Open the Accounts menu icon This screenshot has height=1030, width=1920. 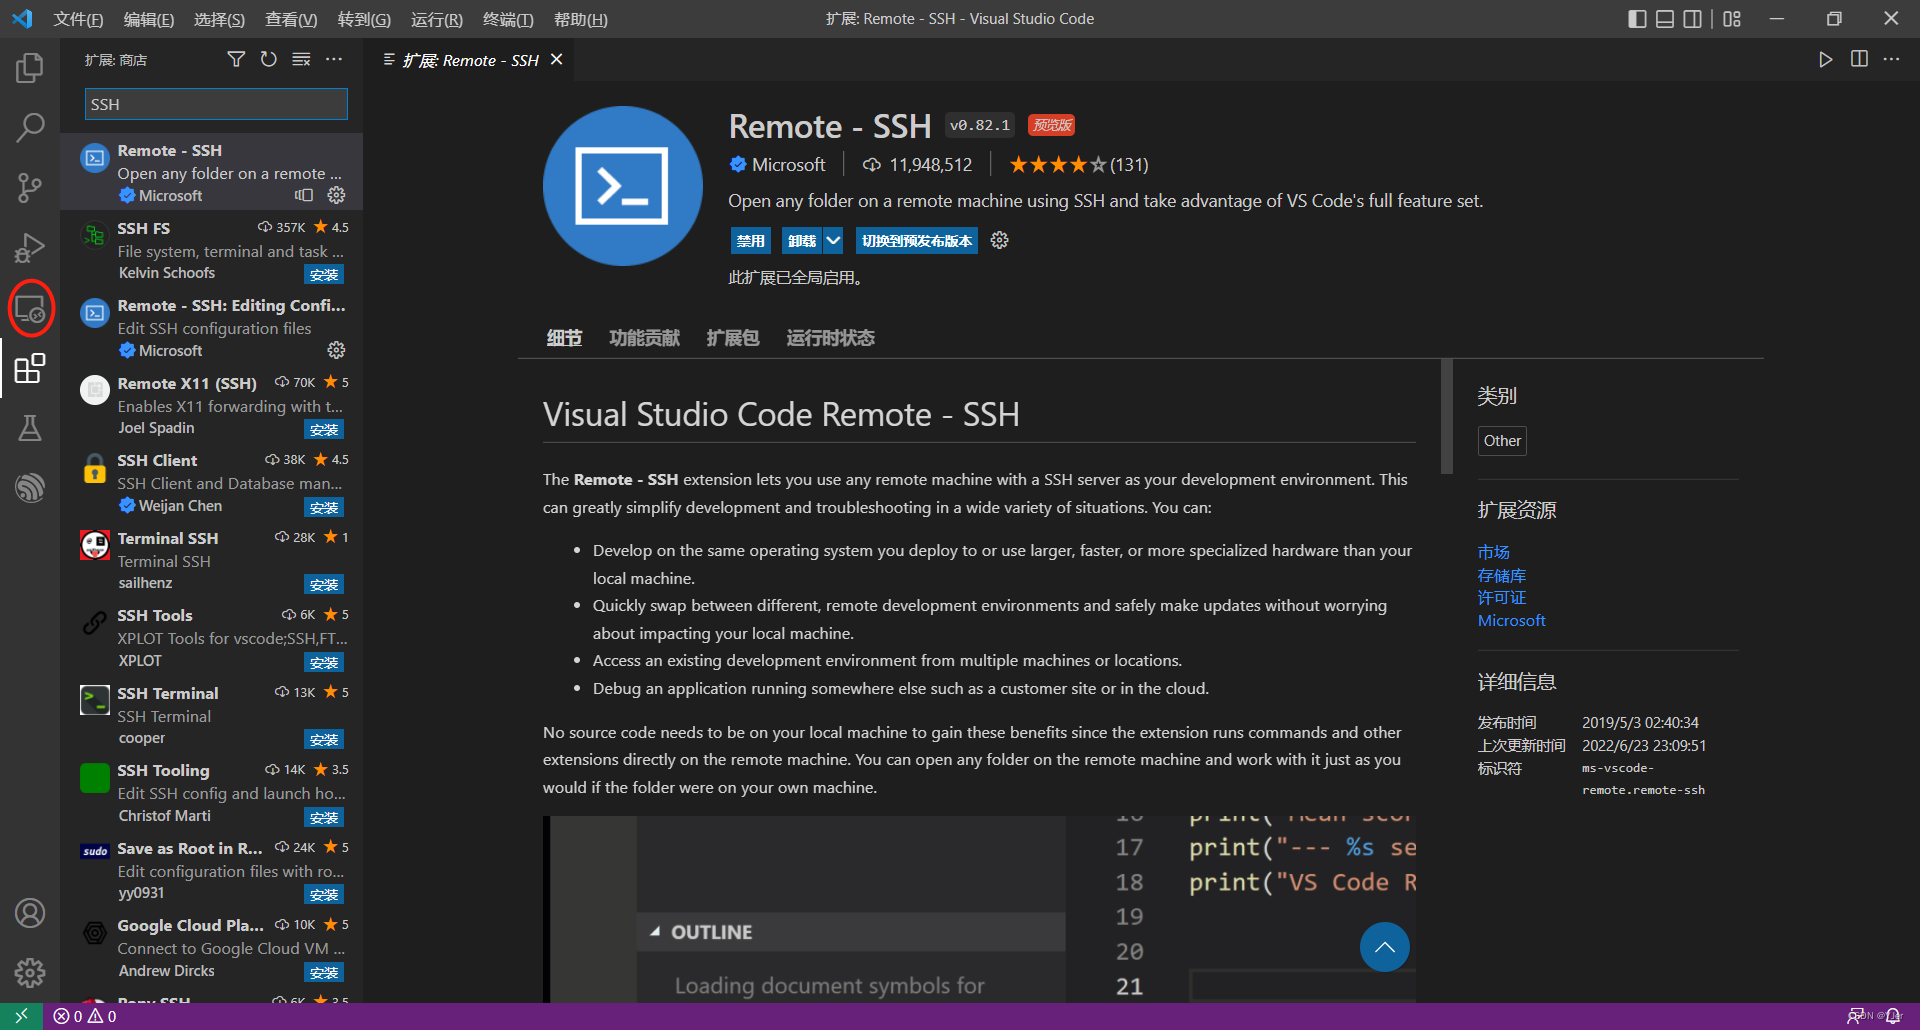30,913
